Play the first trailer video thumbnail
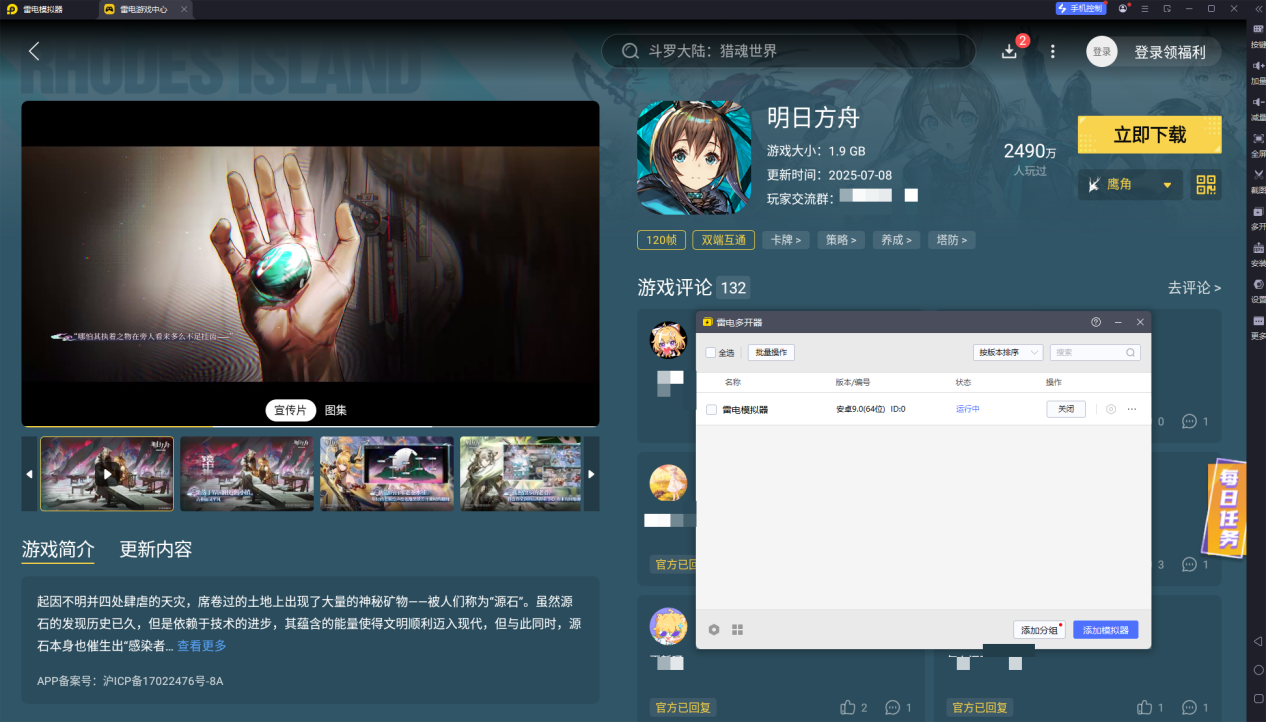1266x722 pixels. [107, 474]
